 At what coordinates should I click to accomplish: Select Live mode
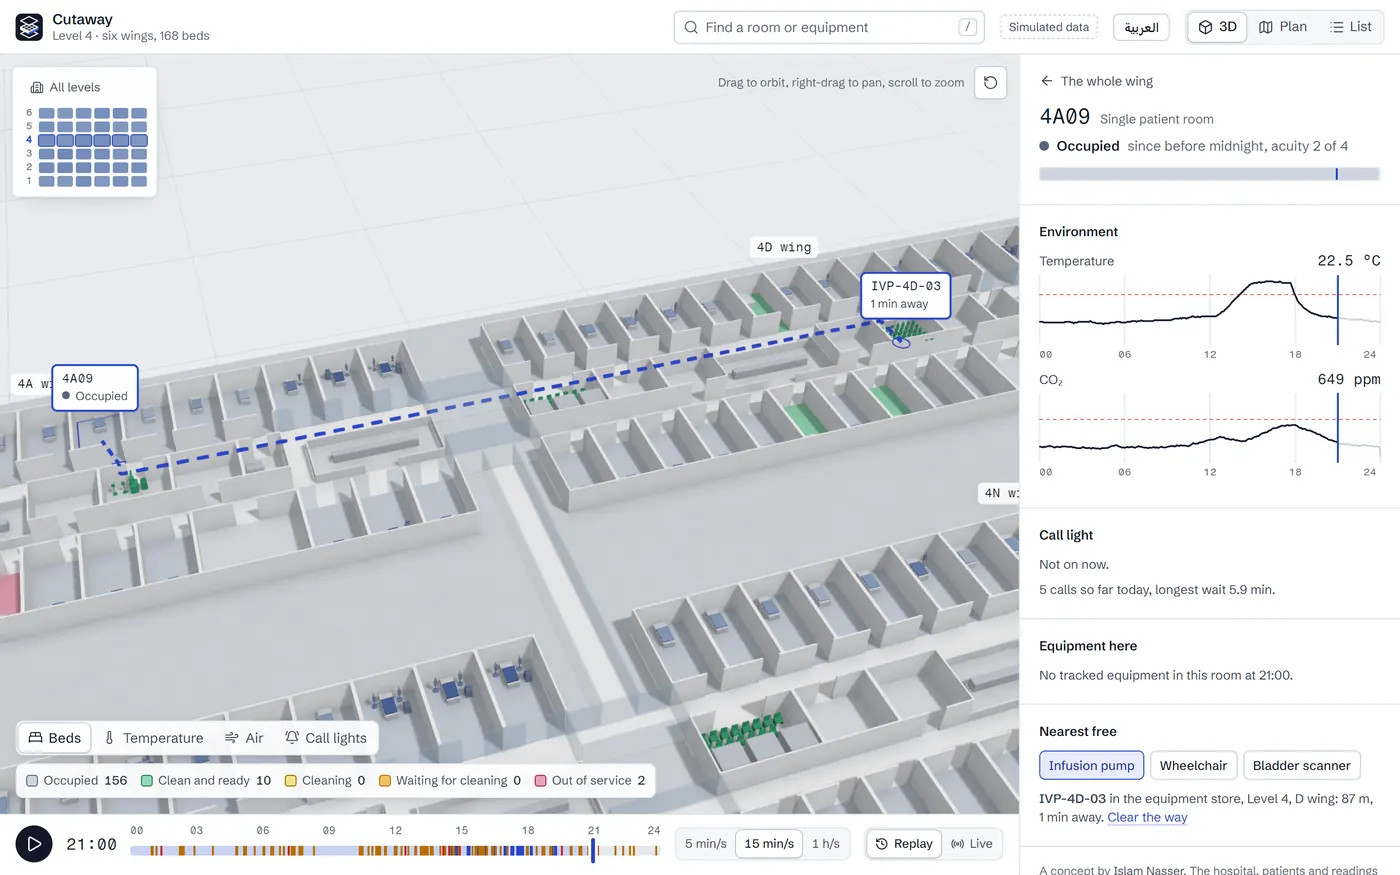[x=971, y=844]
